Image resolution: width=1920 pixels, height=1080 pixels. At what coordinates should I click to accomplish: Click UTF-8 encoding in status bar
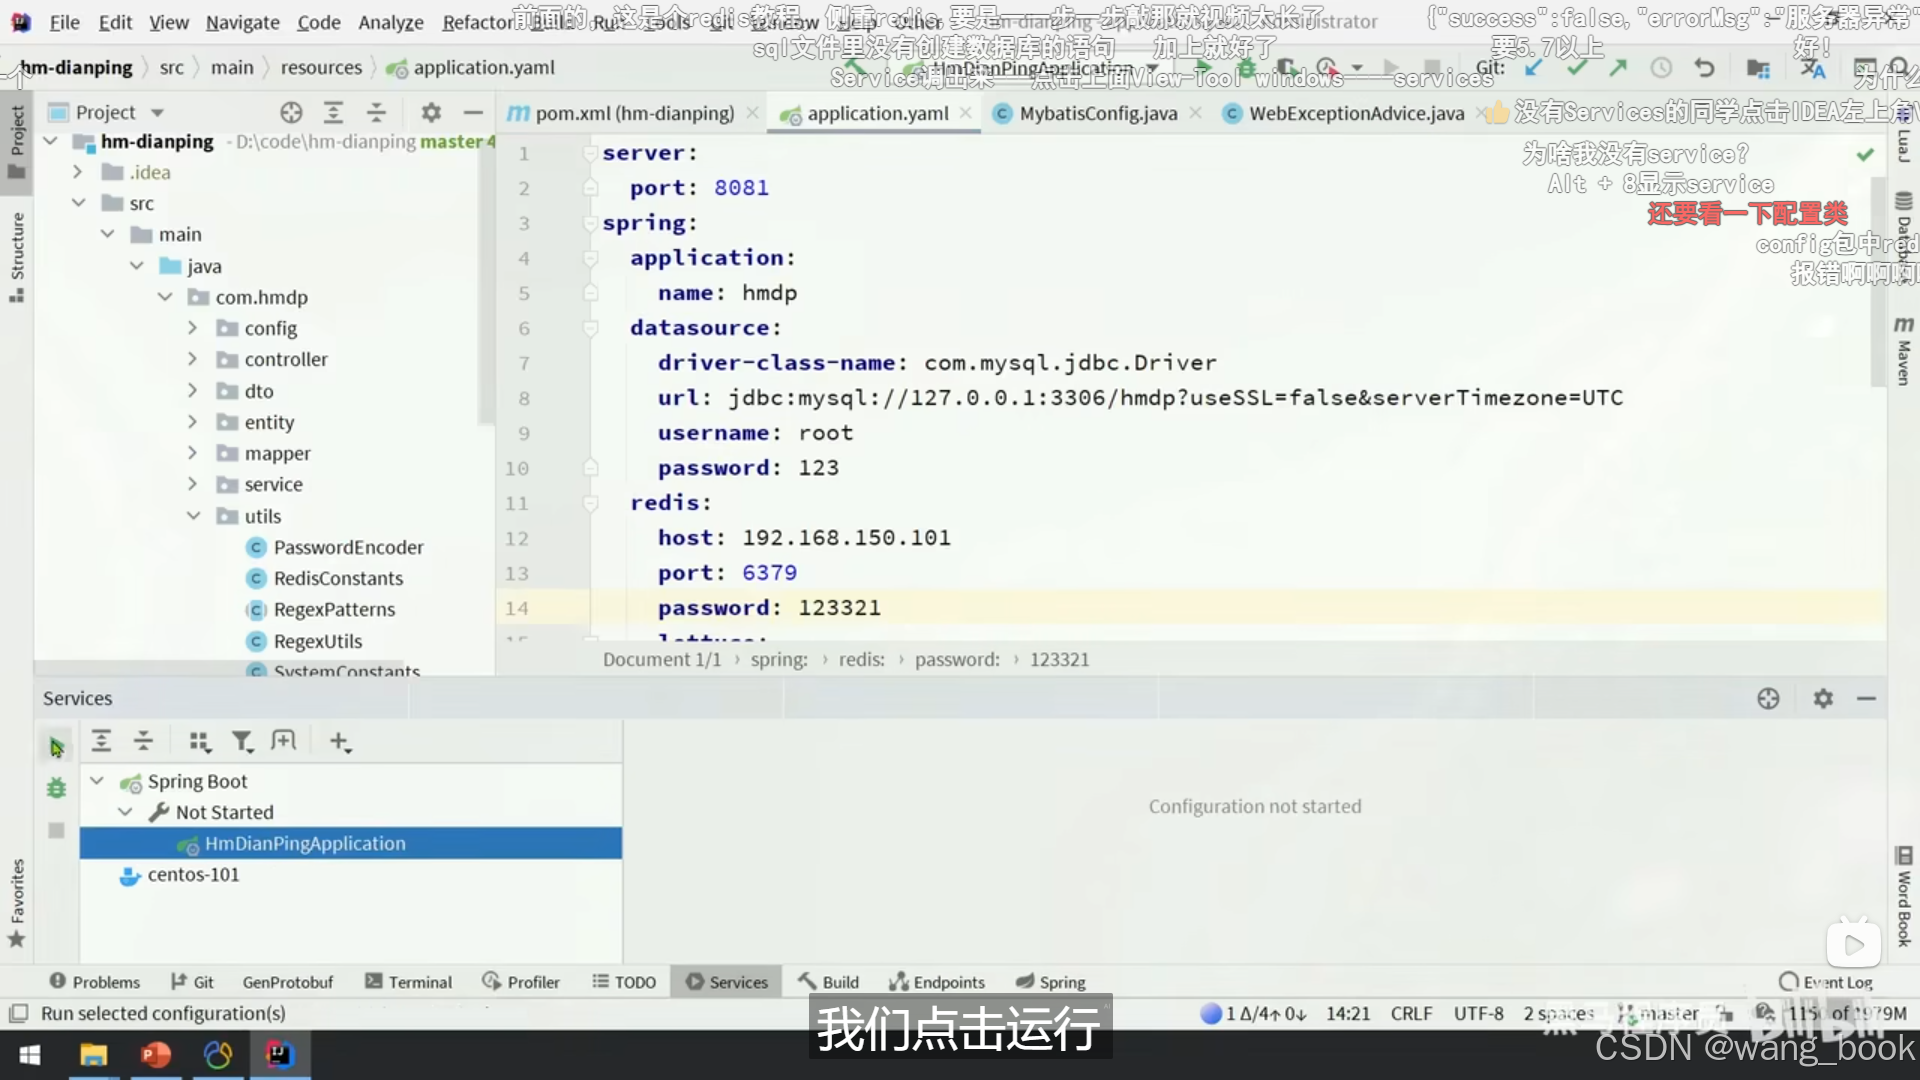click(x=1478, y=1013)
